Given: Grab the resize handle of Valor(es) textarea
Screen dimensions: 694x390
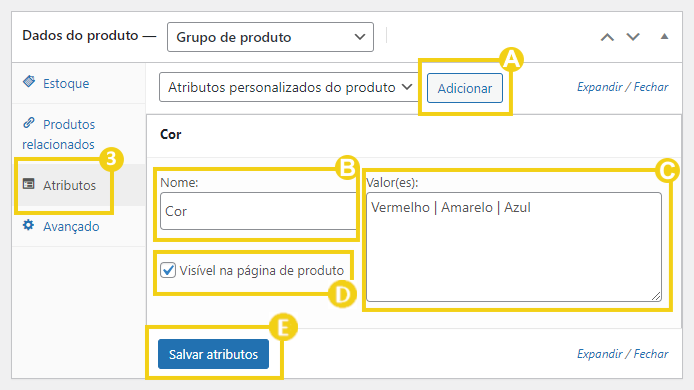Looking at the screenshot, I should coord(656,296).
